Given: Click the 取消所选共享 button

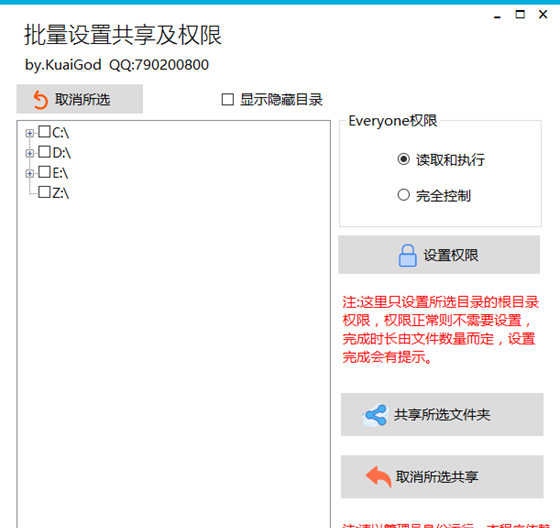Looking at the screenshot, I should point(442,477).
